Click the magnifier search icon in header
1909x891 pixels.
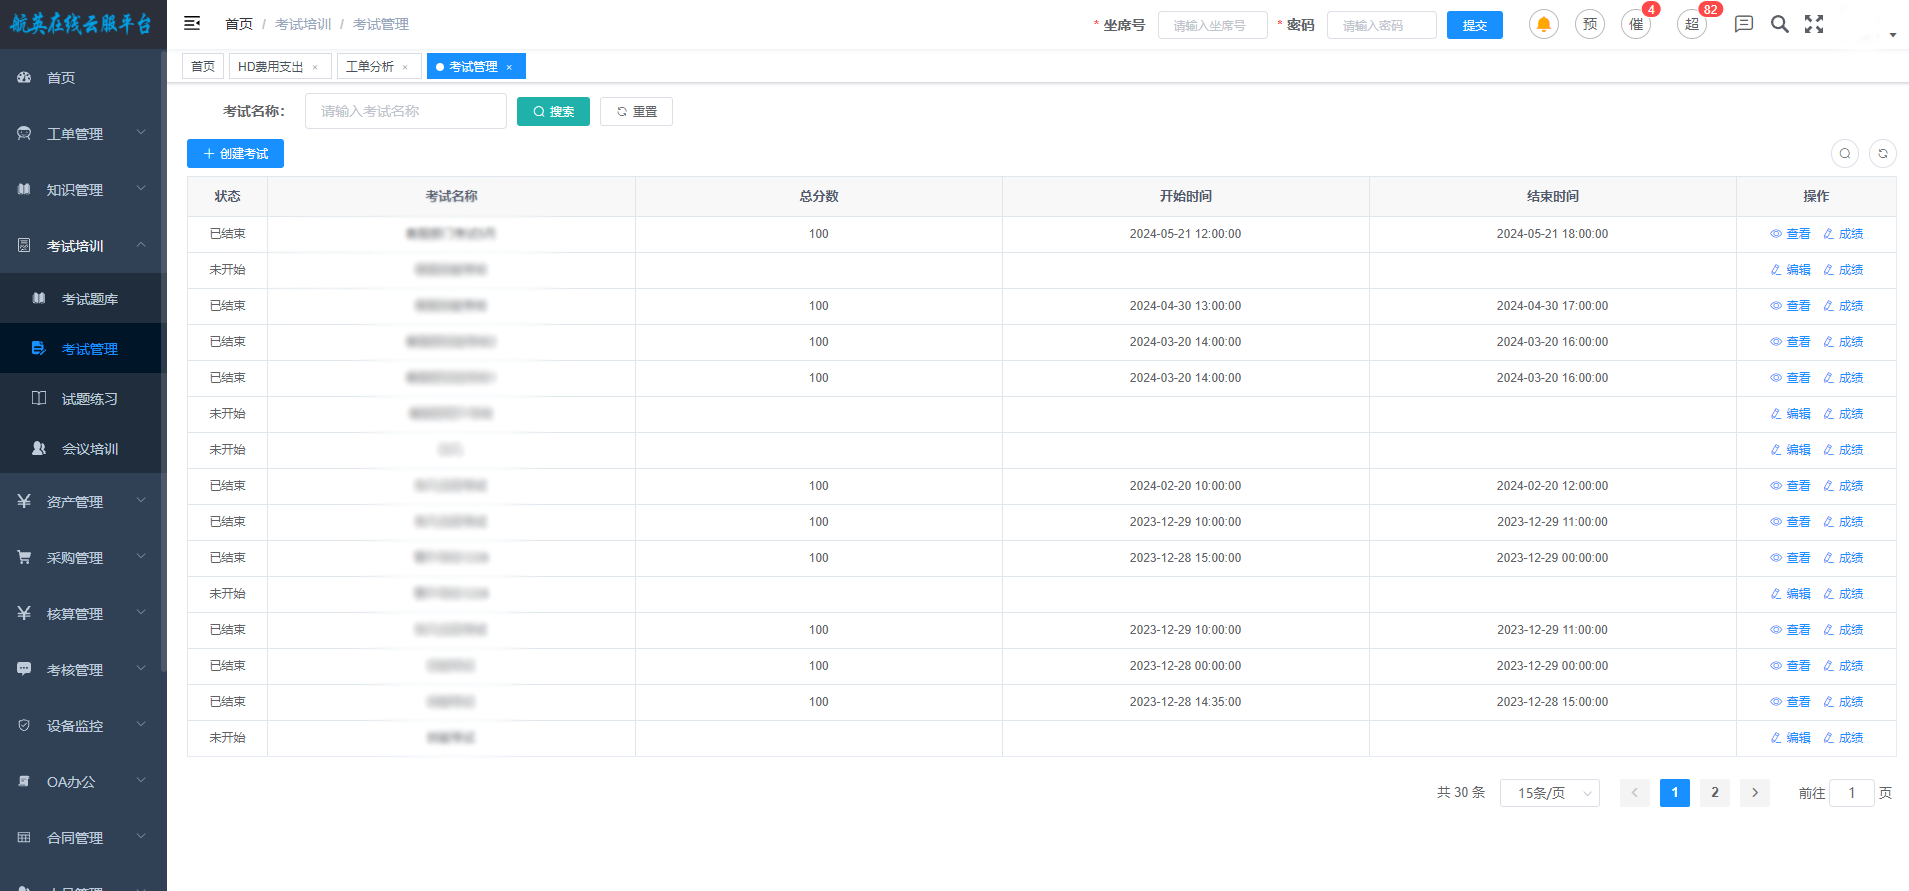[1779, 25]
